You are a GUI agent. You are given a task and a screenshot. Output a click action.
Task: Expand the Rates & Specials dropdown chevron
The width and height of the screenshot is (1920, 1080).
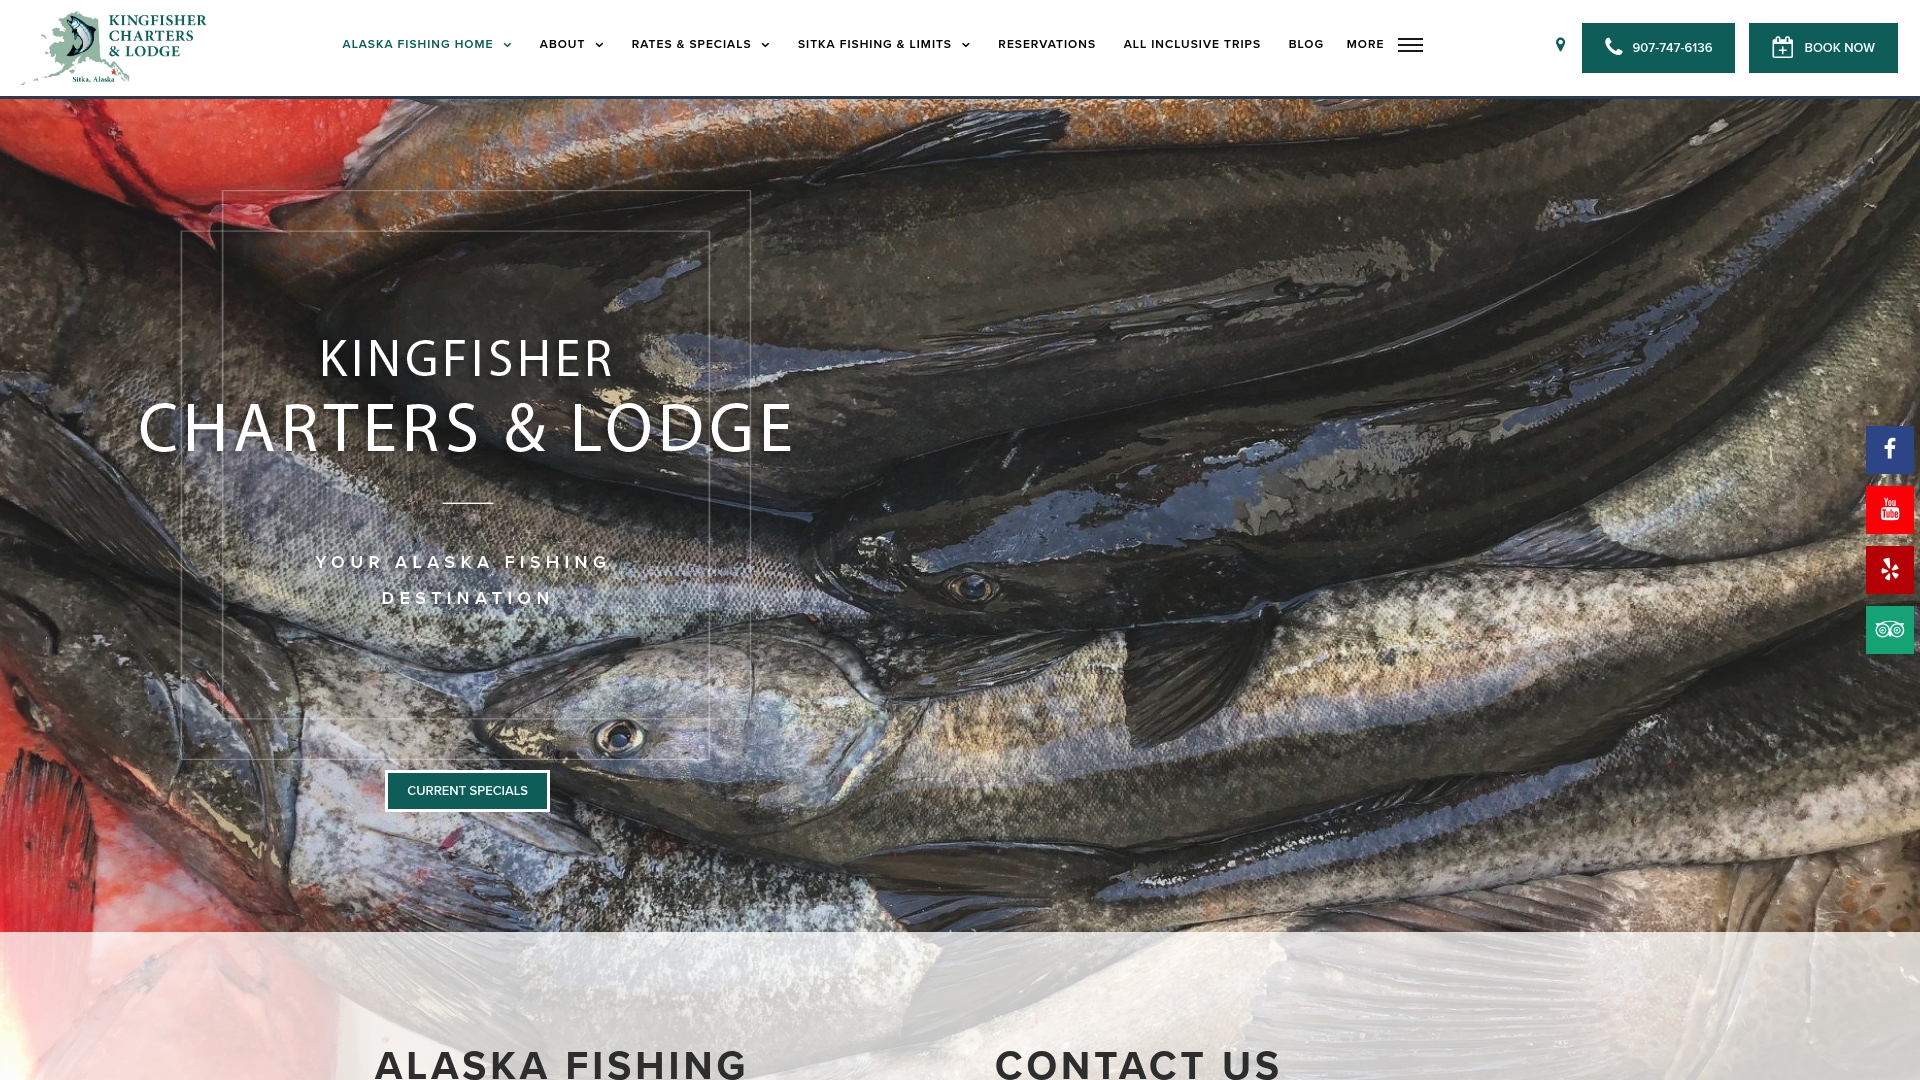[x=765, y=45]
